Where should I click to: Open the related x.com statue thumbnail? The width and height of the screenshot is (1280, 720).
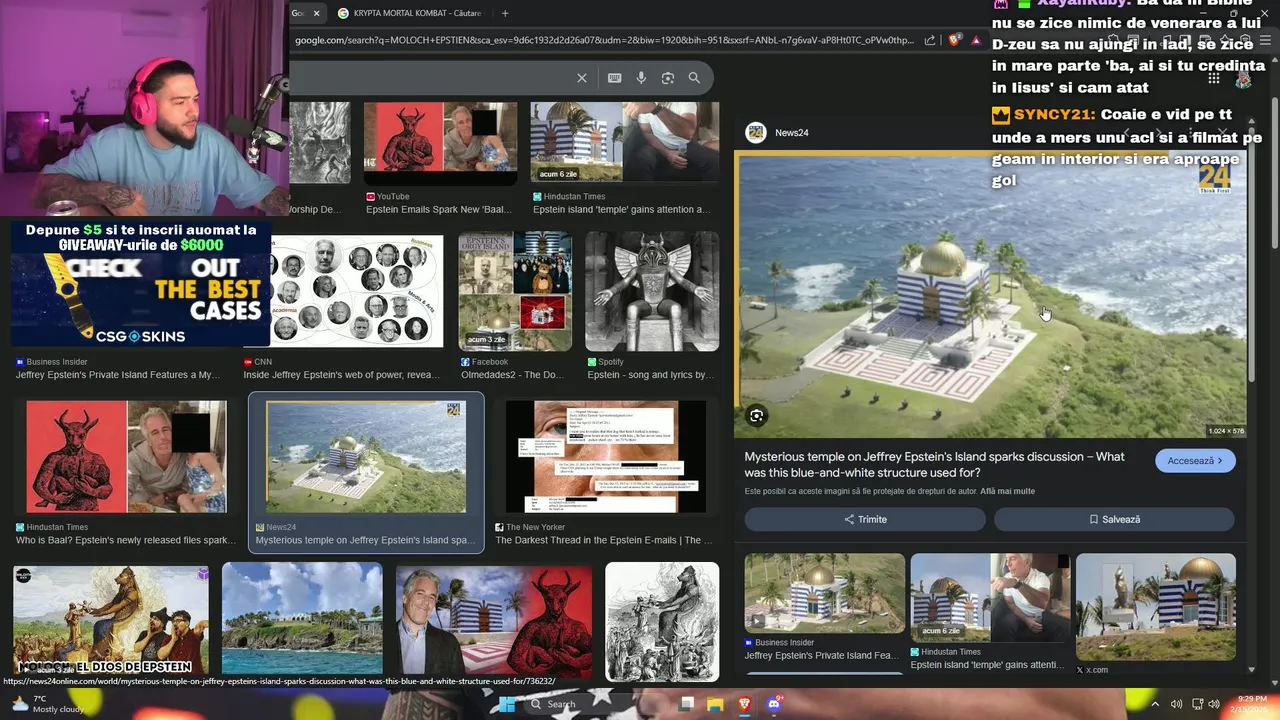[x=1156, y=607]
